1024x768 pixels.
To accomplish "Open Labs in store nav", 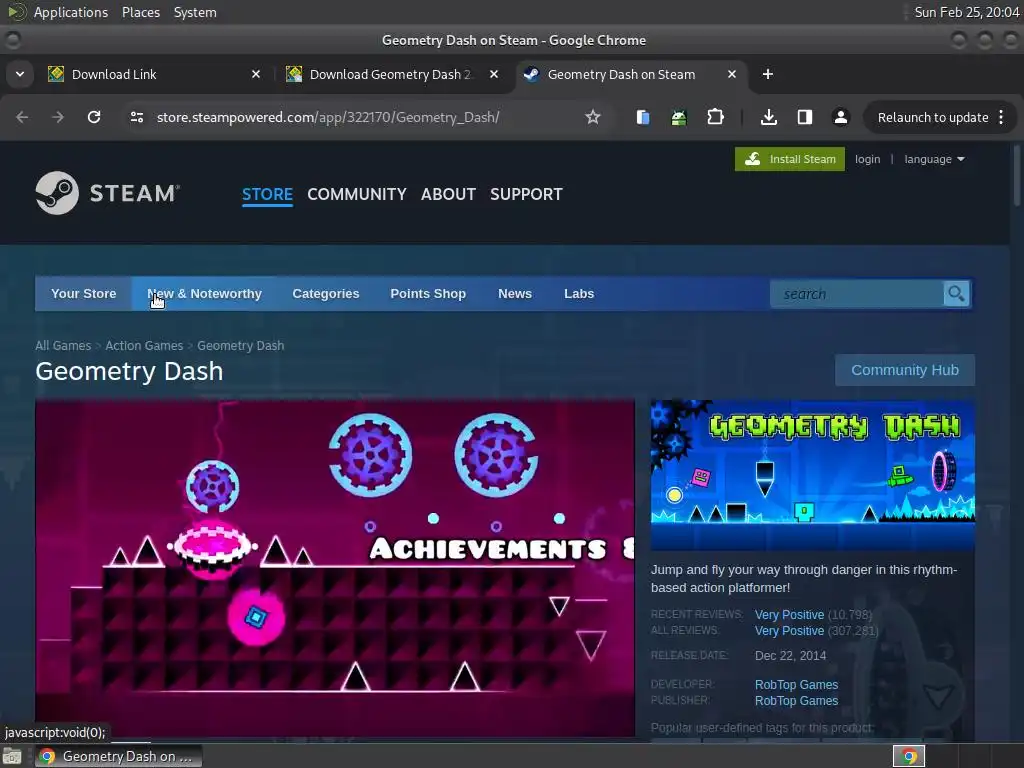I will [579, 294].
